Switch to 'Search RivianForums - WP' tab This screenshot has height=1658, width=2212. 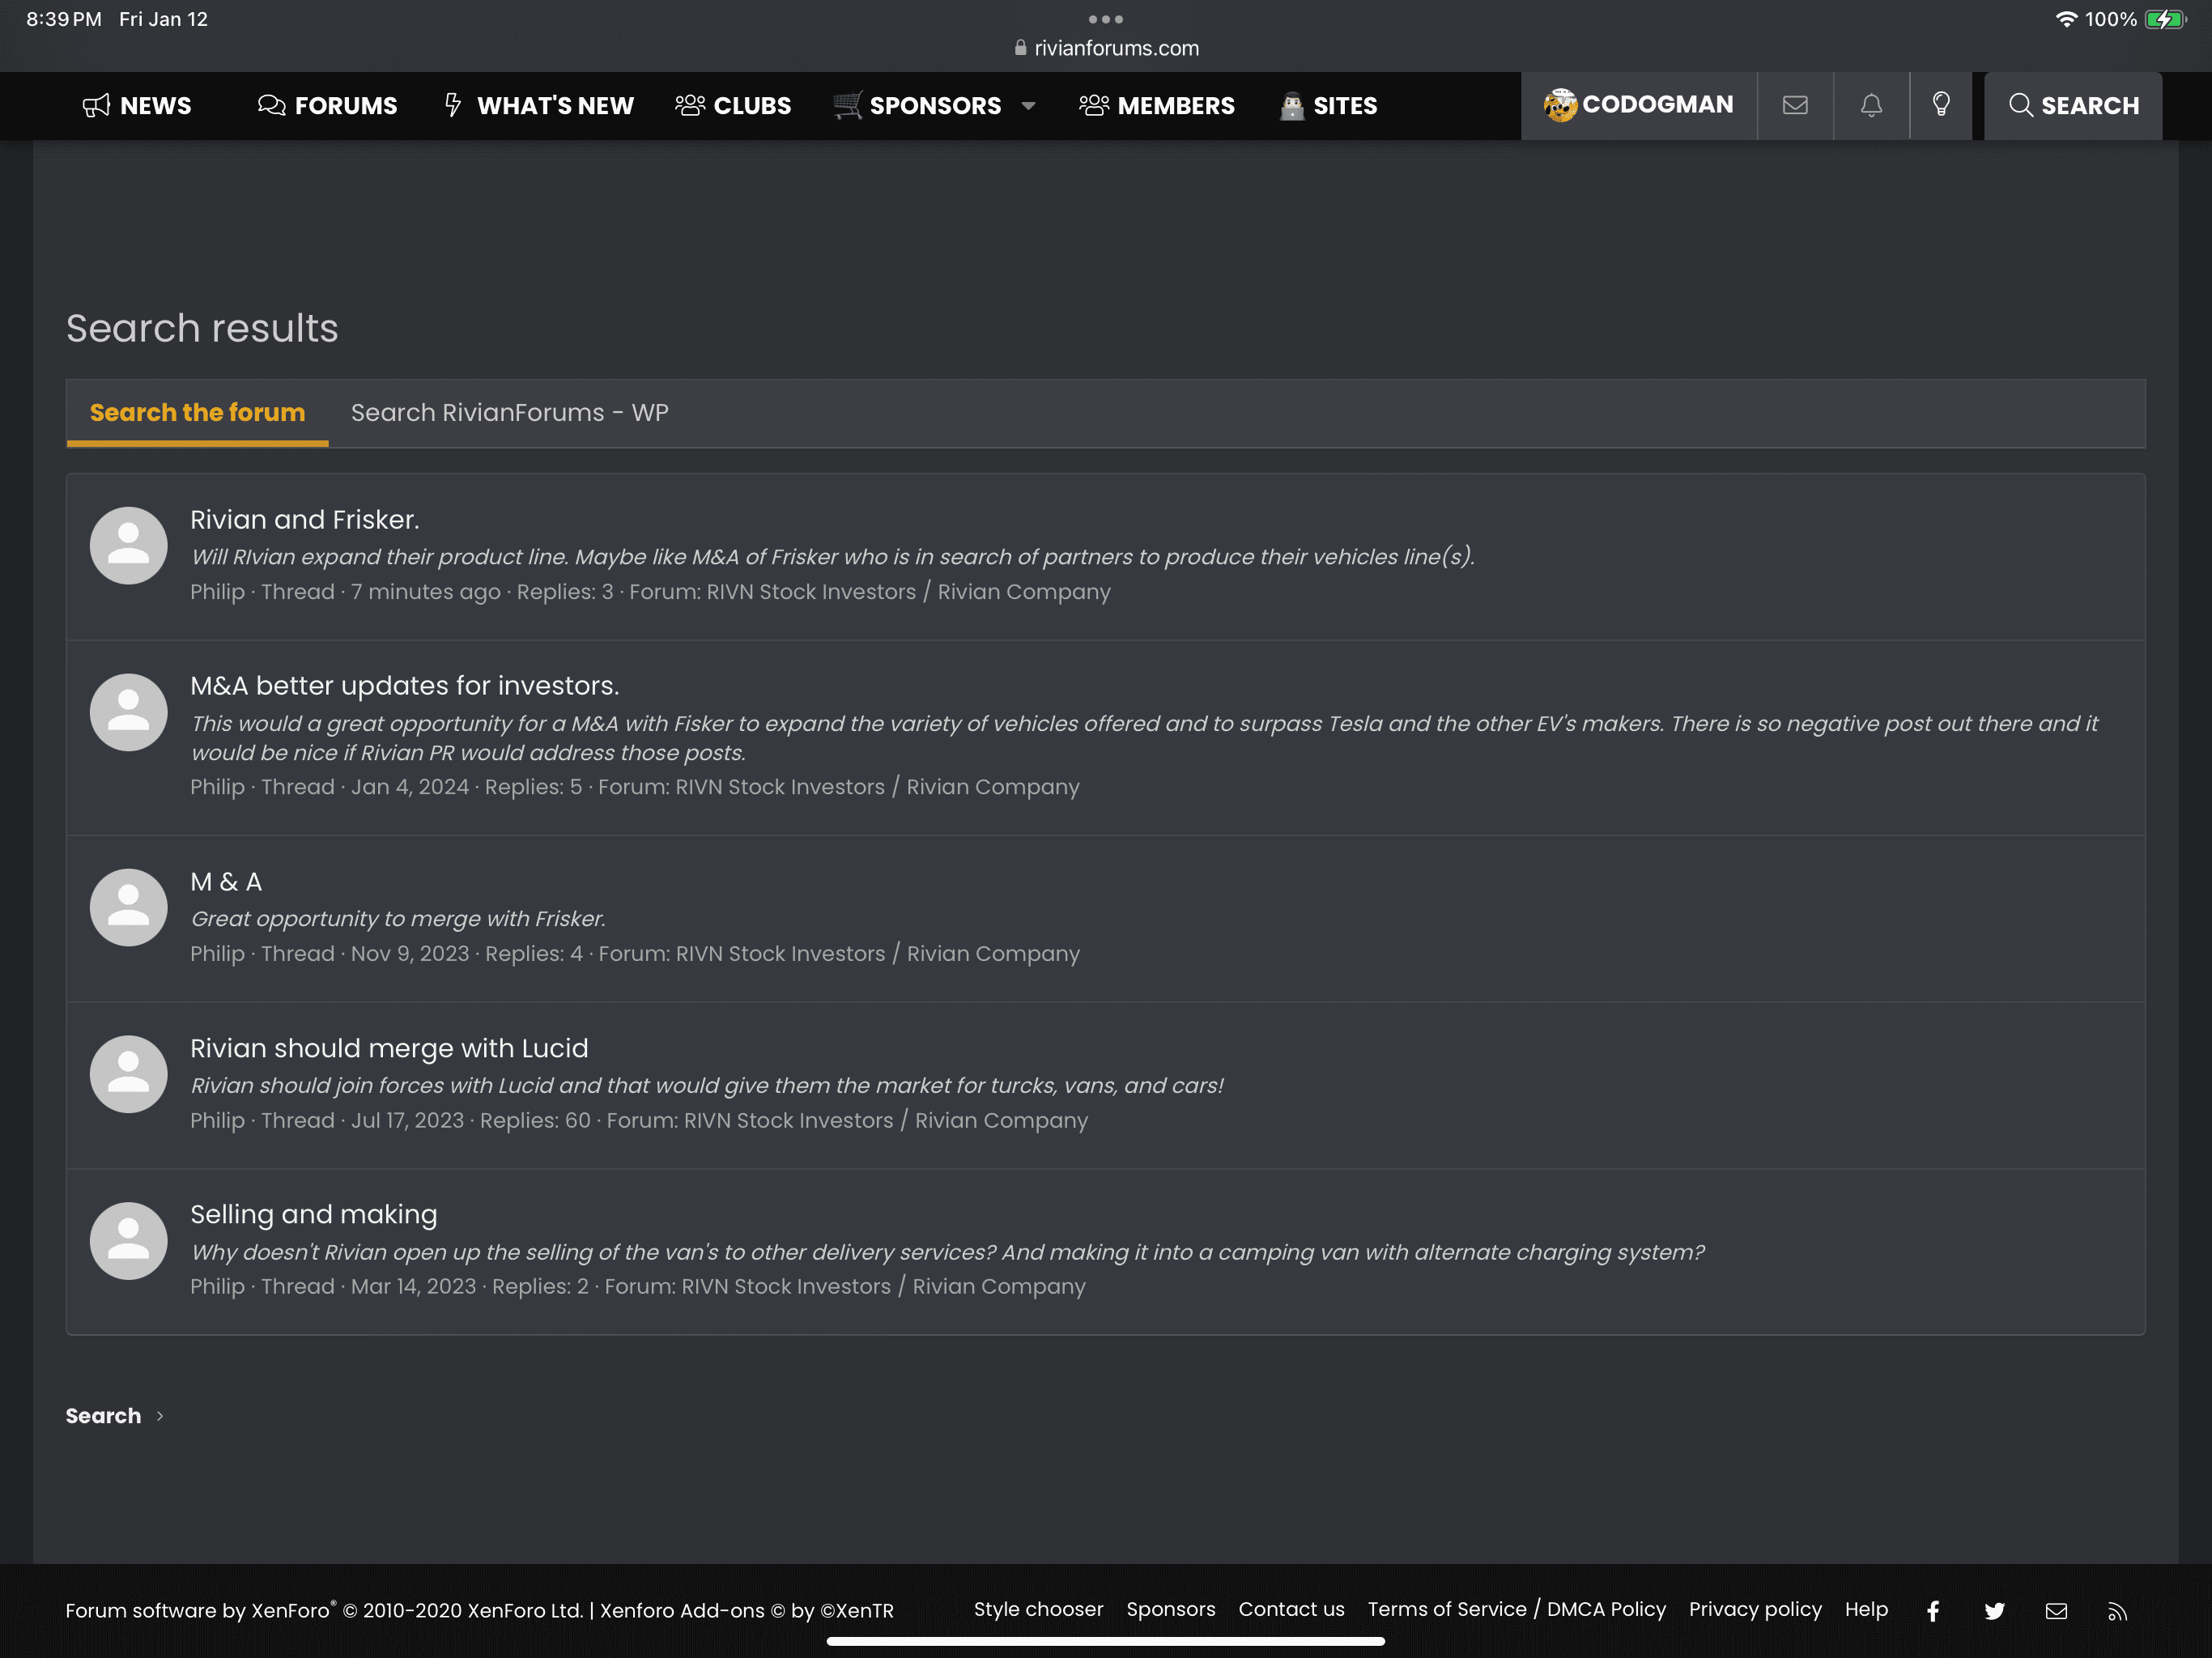pyautogui.click(x=510, y=412)
